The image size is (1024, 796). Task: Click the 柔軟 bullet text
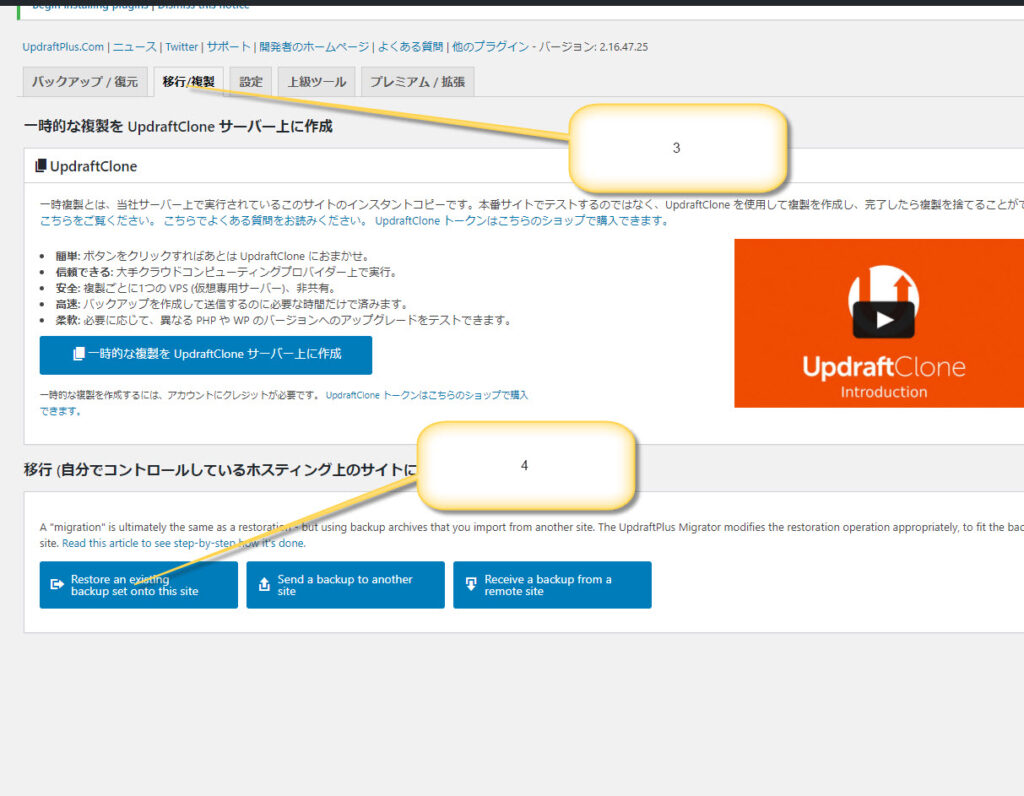[285, 320]
